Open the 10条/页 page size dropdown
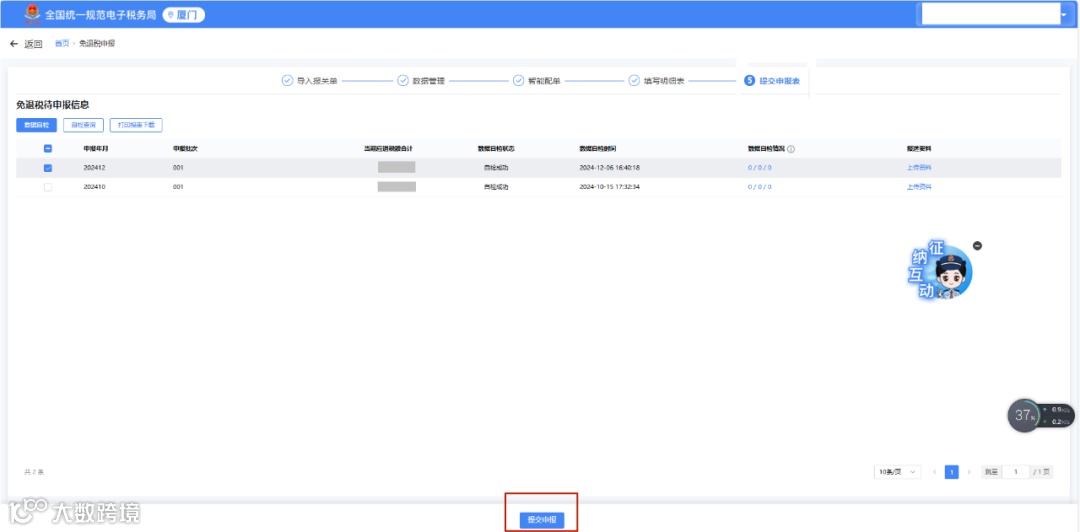 pos(897,472)
